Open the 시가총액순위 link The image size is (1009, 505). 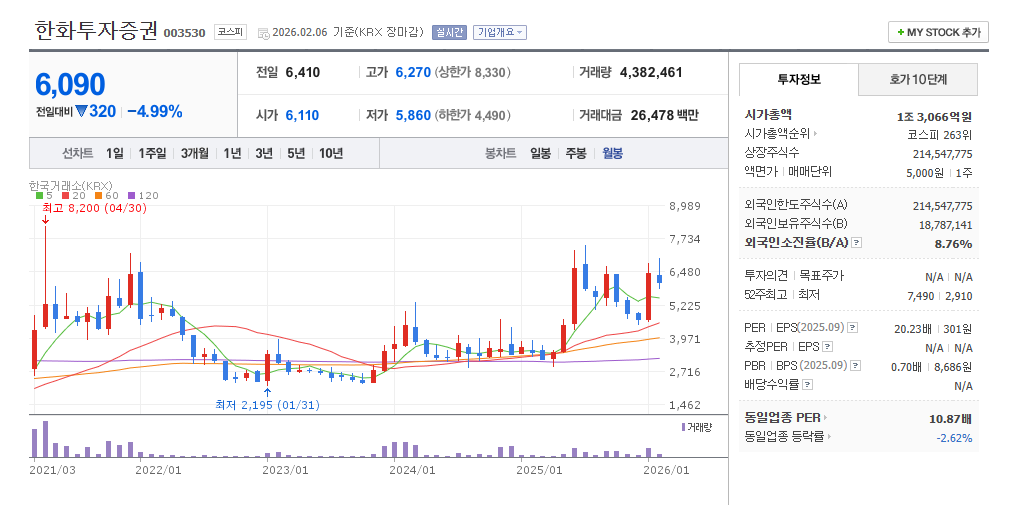[x=777, y=134]
